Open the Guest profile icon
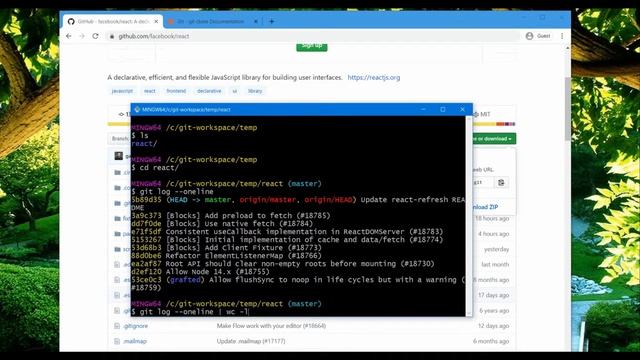Screen dimensions: 640x360 click(x=529, y=36)
